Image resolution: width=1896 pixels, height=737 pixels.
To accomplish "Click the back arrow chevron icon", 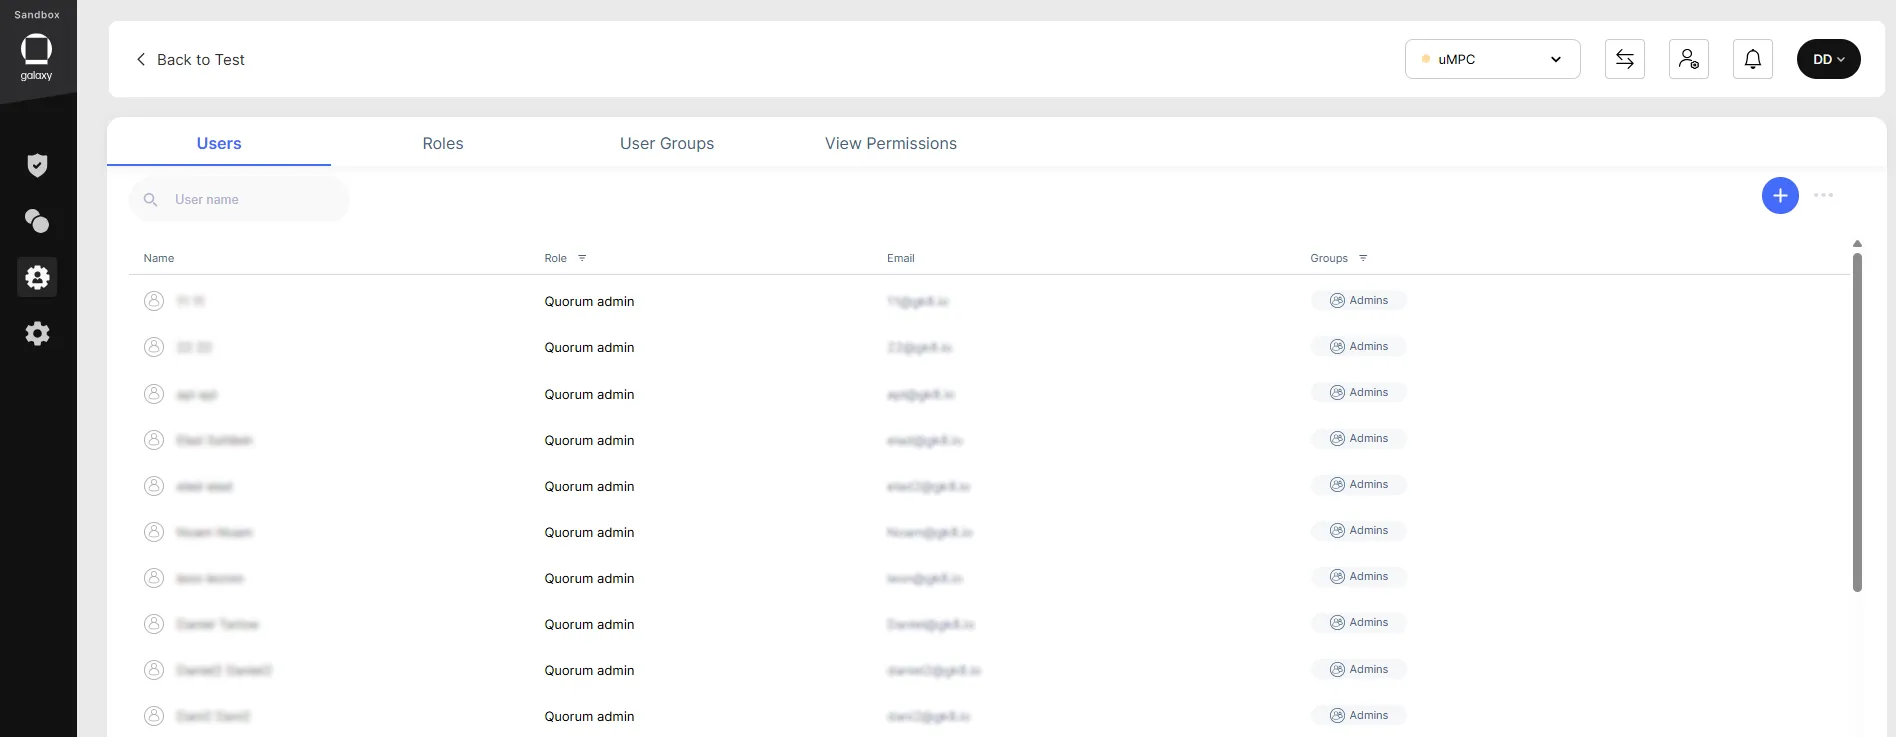I will coord(141,59).
